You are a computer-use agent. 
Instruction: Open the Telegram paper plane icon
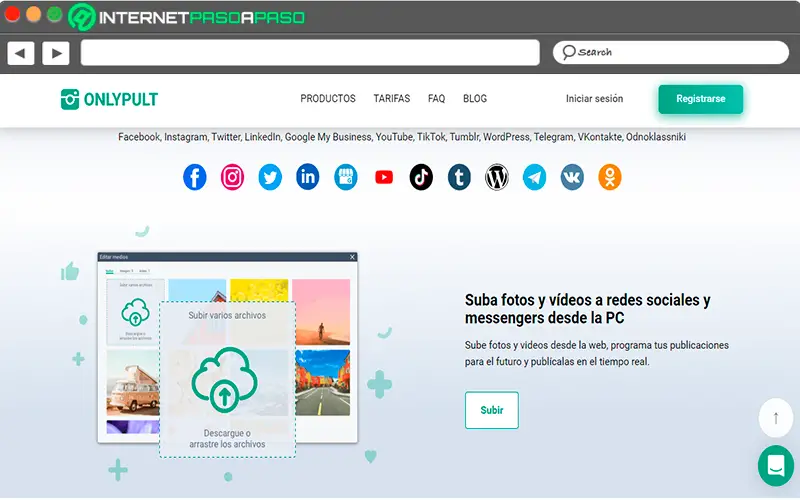pyautogui.click(x=534, y=177)
